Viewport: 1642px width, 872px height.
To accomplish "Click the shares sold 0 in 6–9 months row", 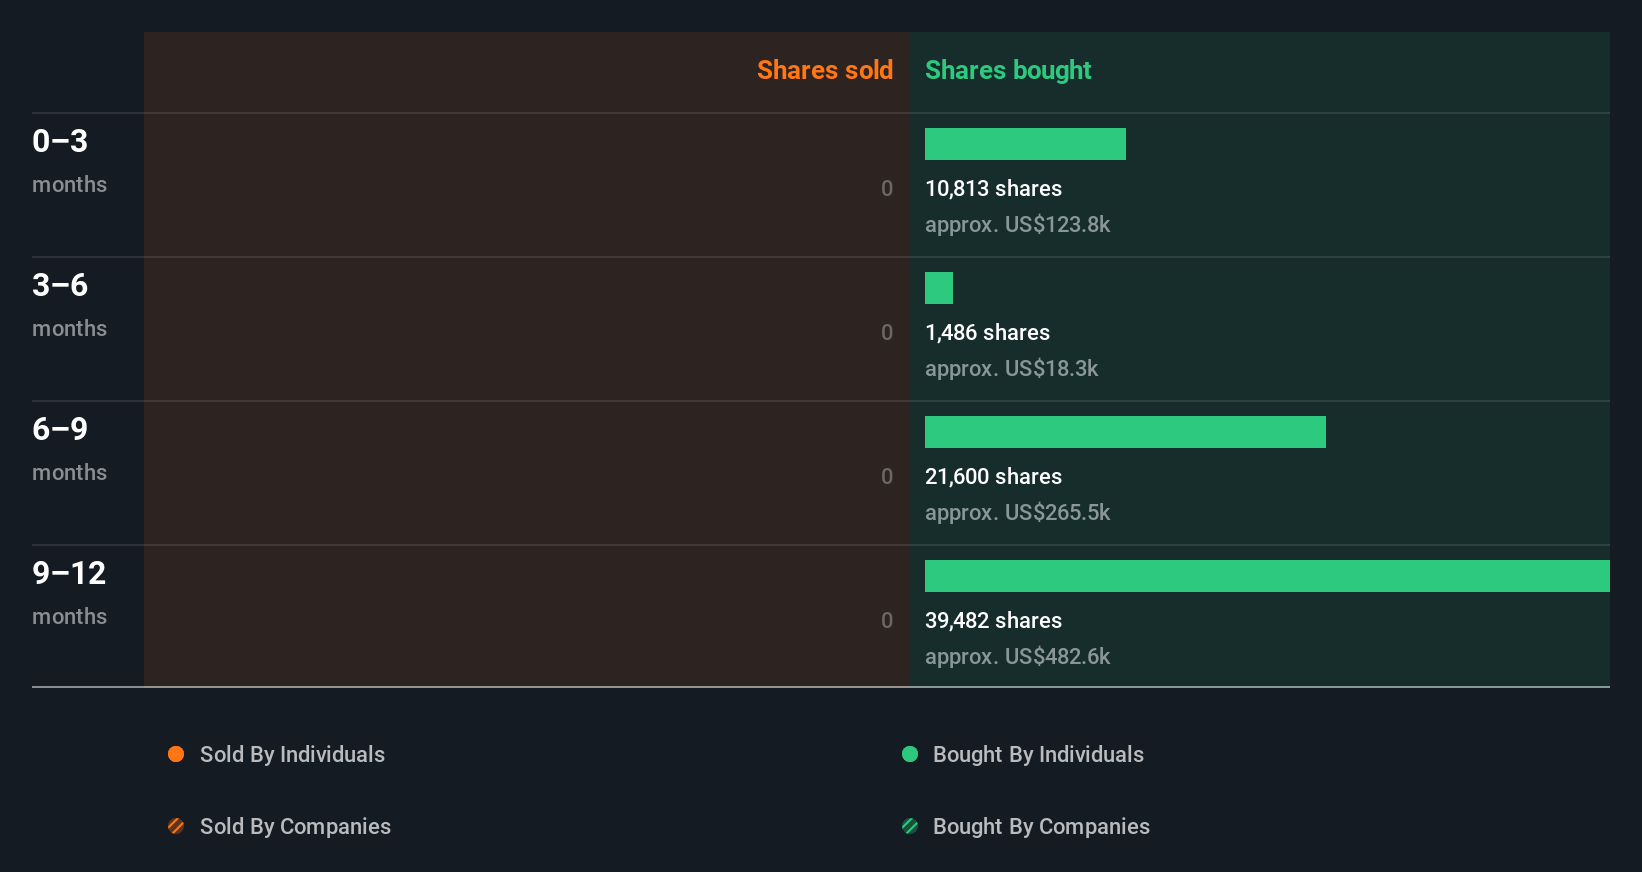I will click(x=887, y=477).
